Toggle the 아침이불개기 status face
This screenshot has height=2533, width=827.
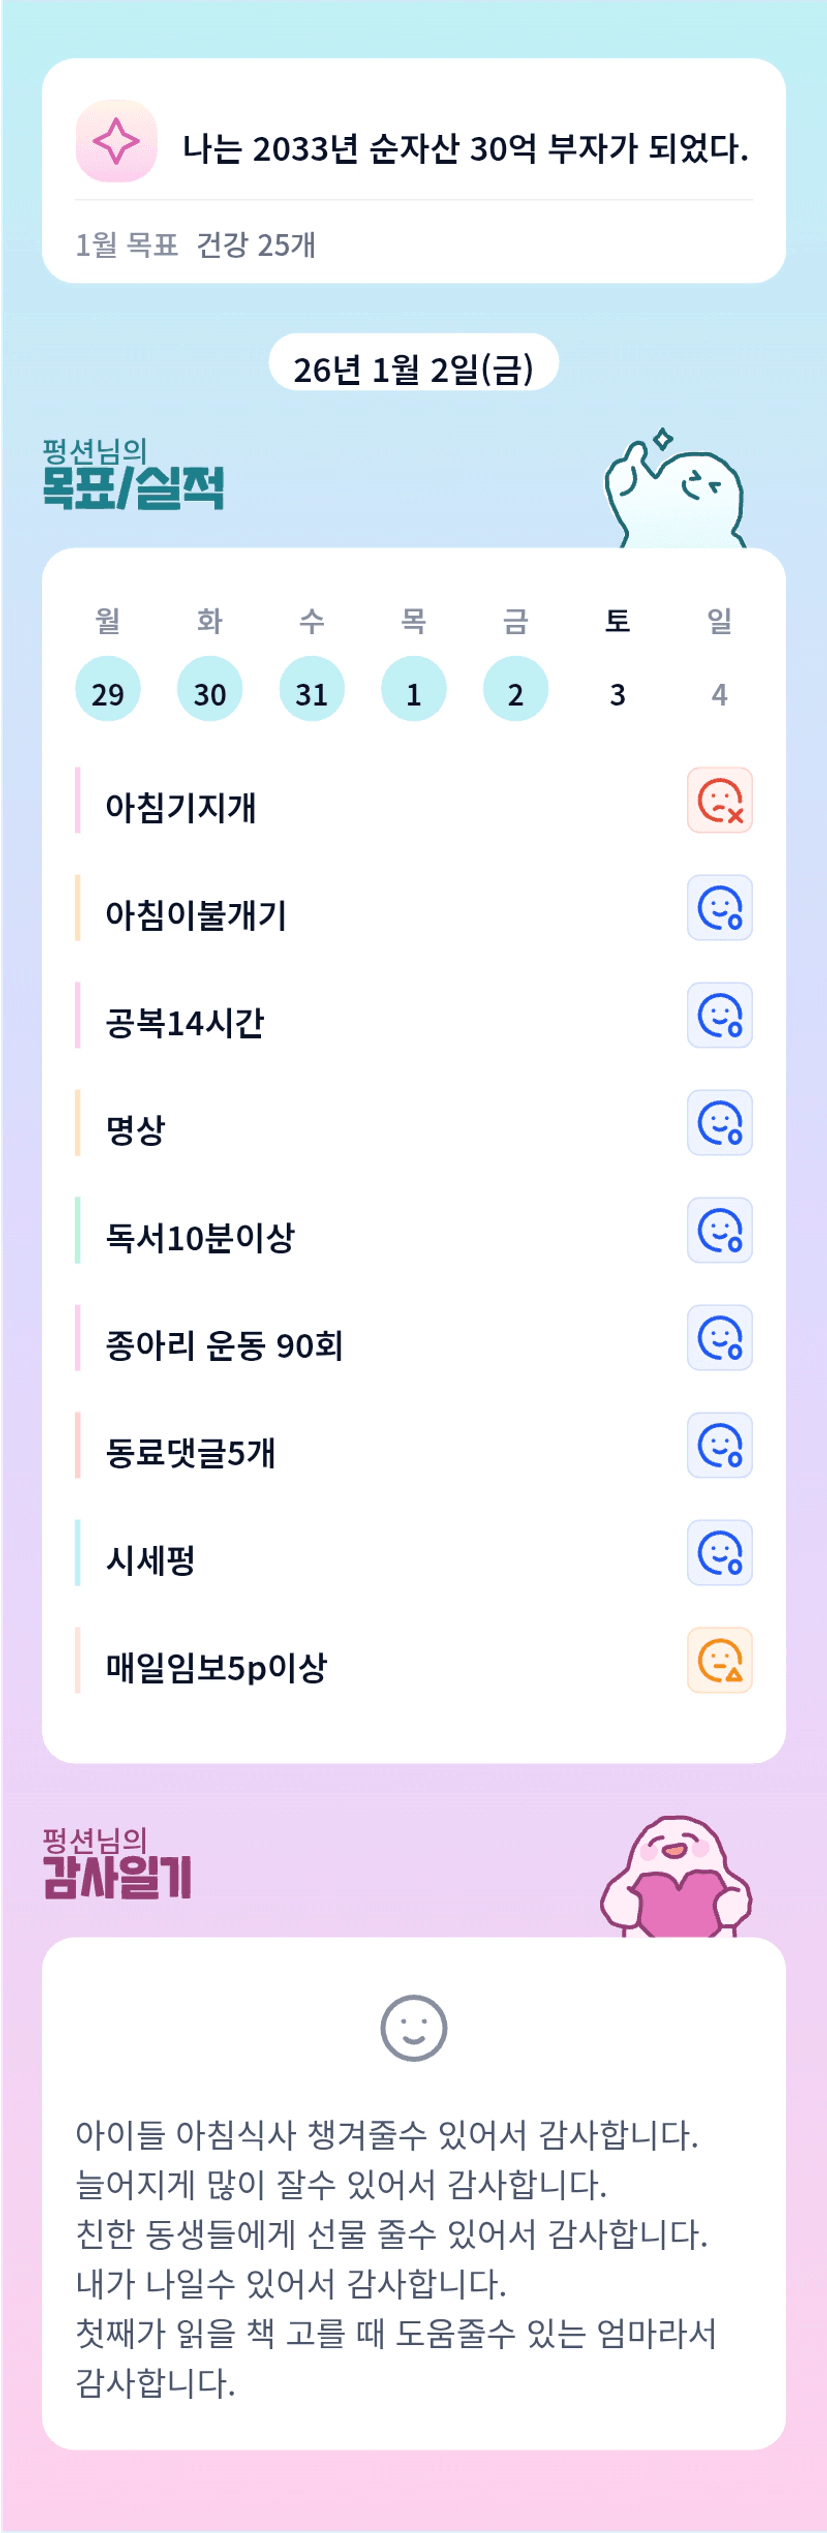click(x=719, y=909)
